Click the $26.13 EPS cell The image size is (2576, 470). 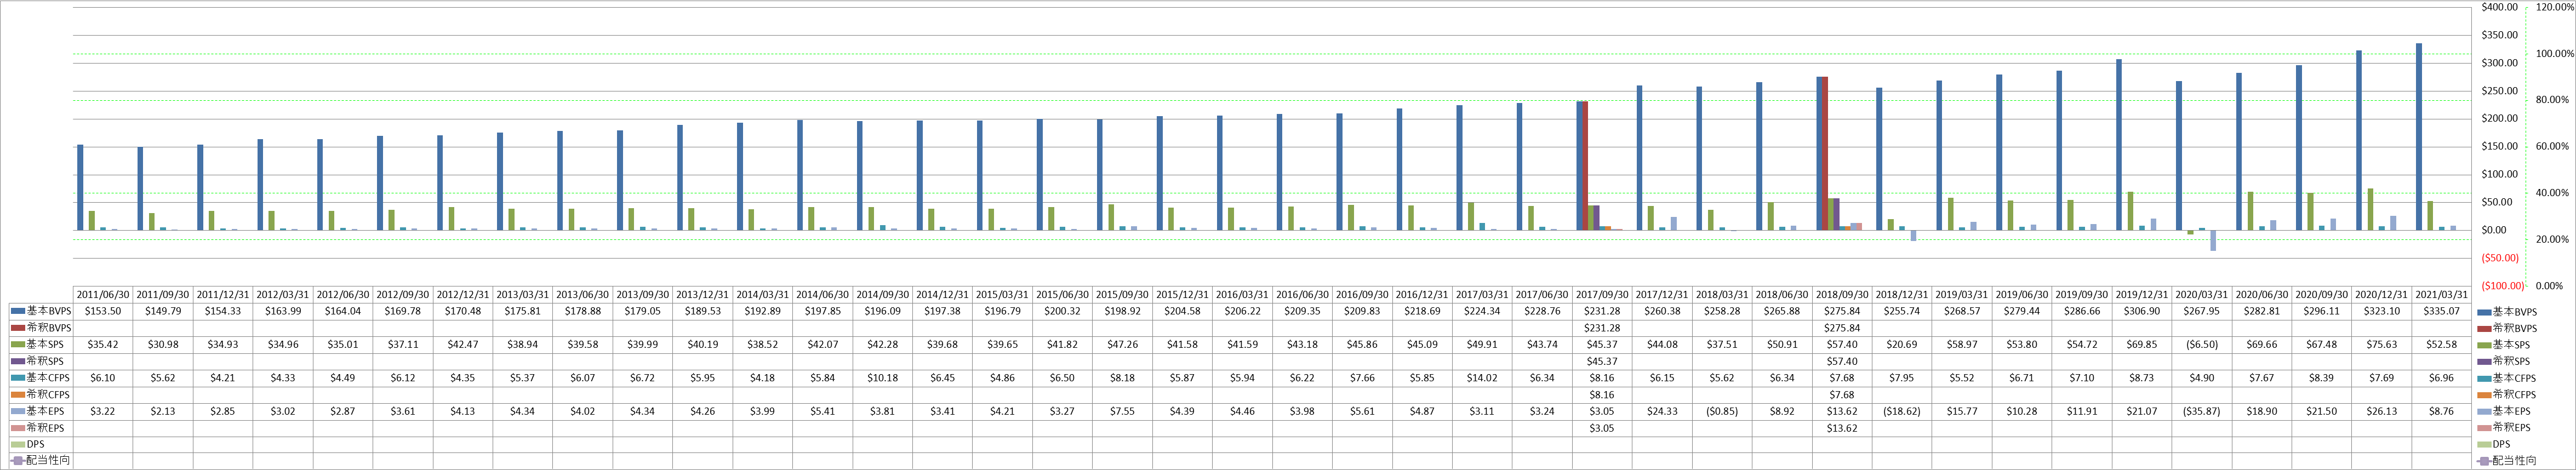click(2383, 411)
